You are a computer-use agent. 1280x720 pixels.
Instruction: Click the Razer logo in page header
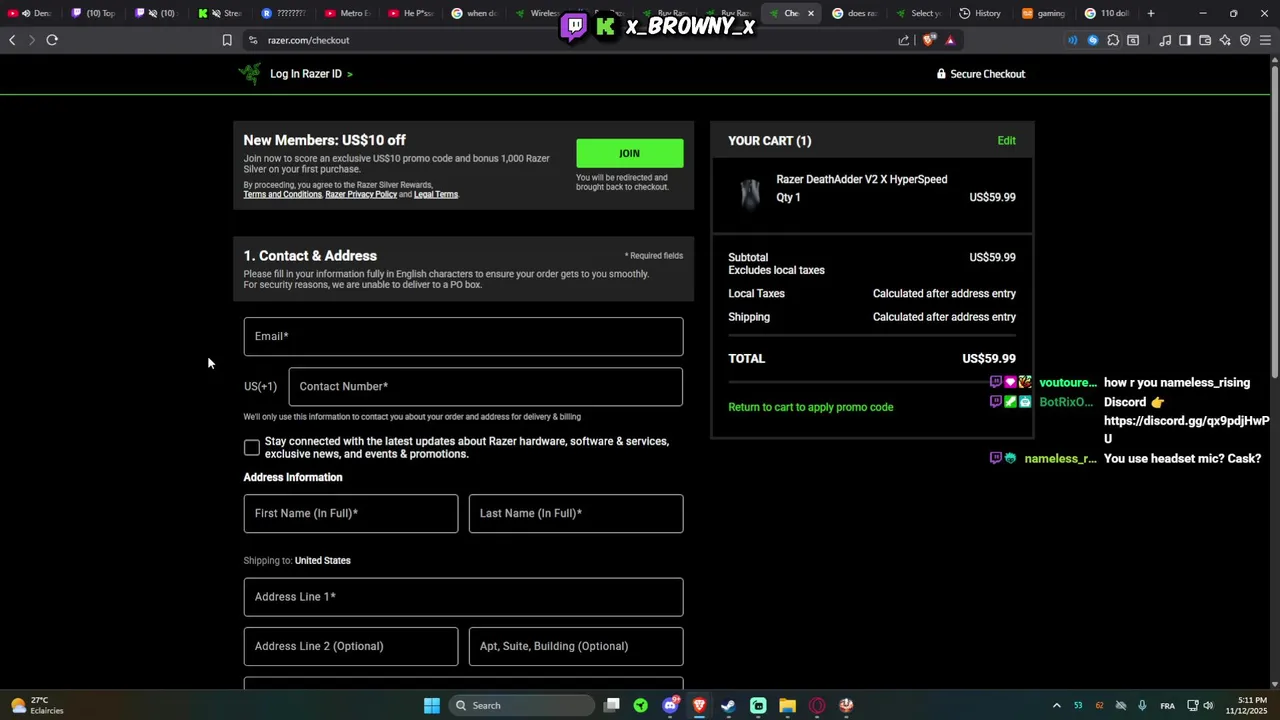click(x=249, y=74)
